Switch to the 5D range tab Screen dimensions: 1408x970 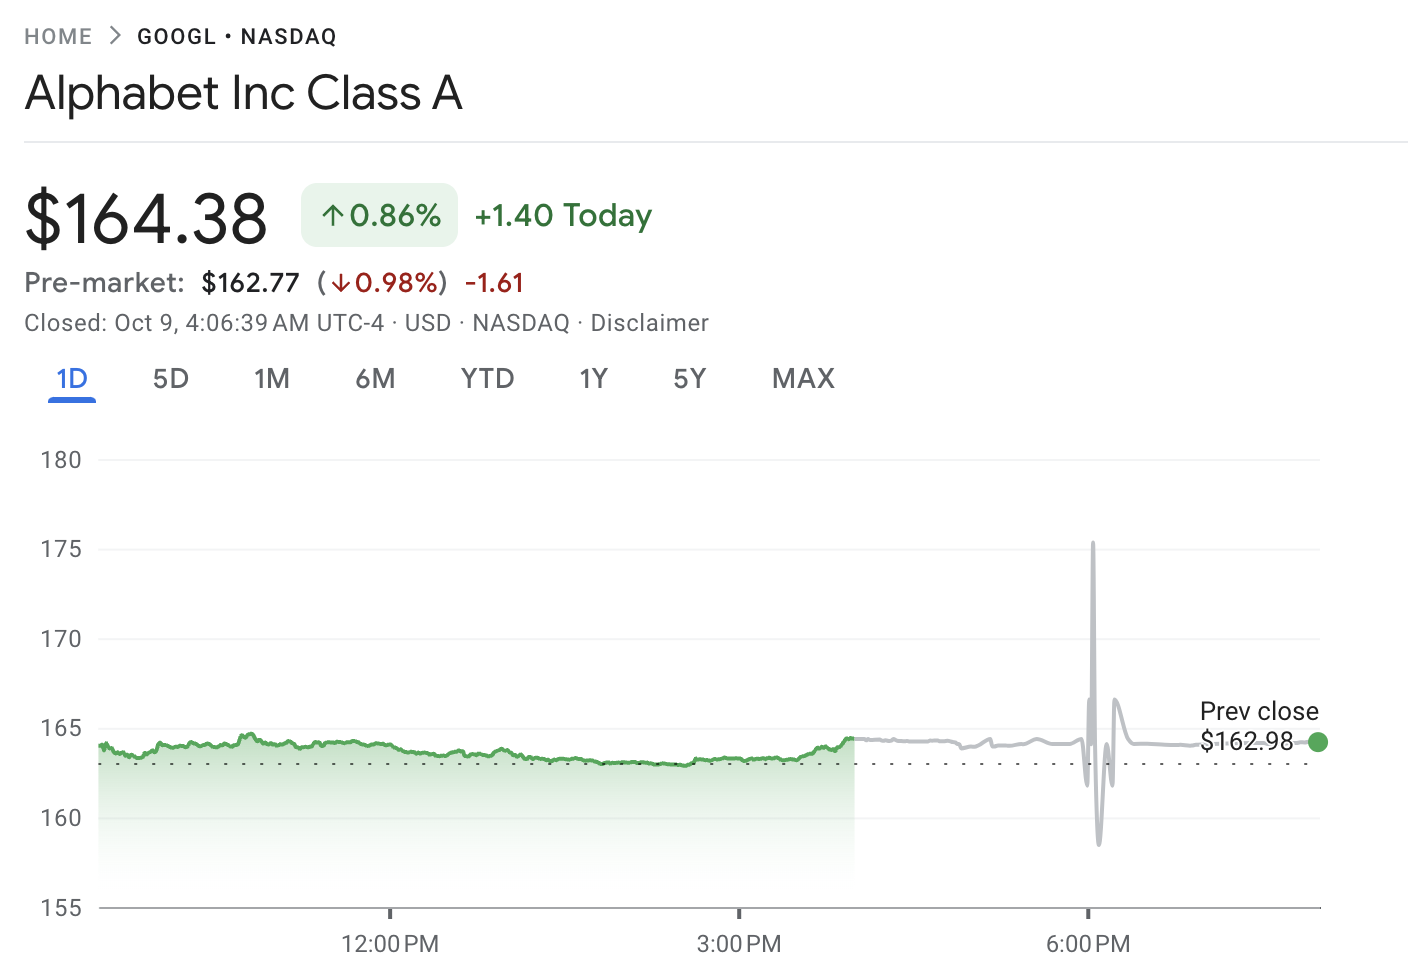click(171, 379)
